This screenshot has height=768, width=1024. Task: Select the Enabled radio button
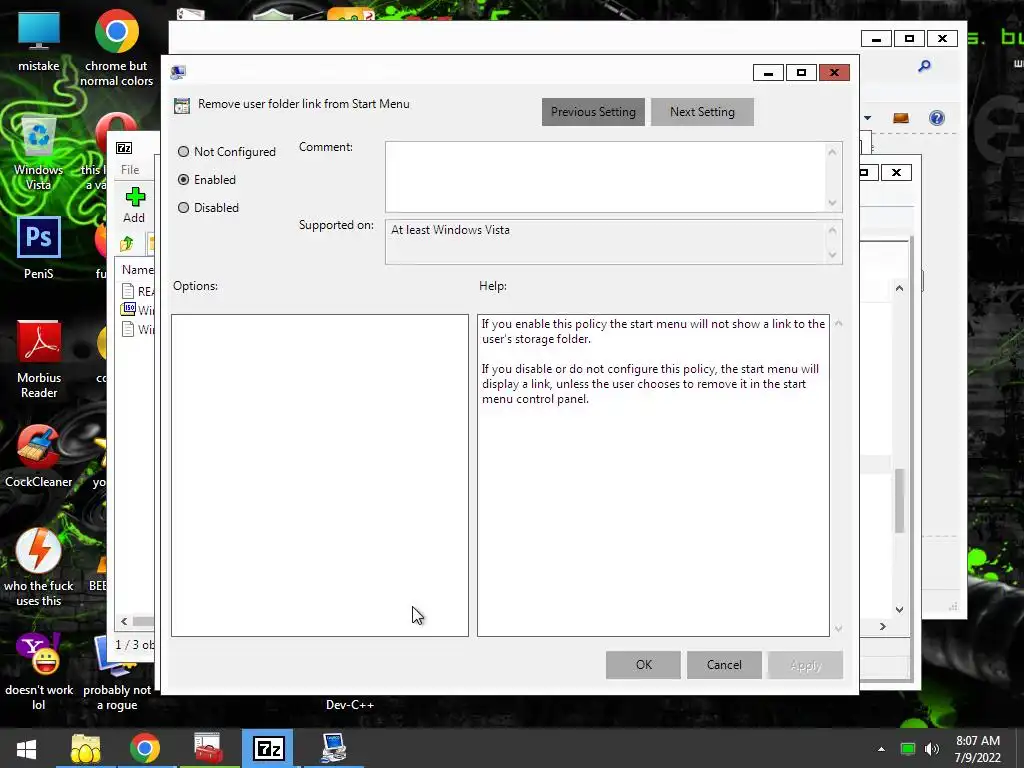tap(184, 180)
